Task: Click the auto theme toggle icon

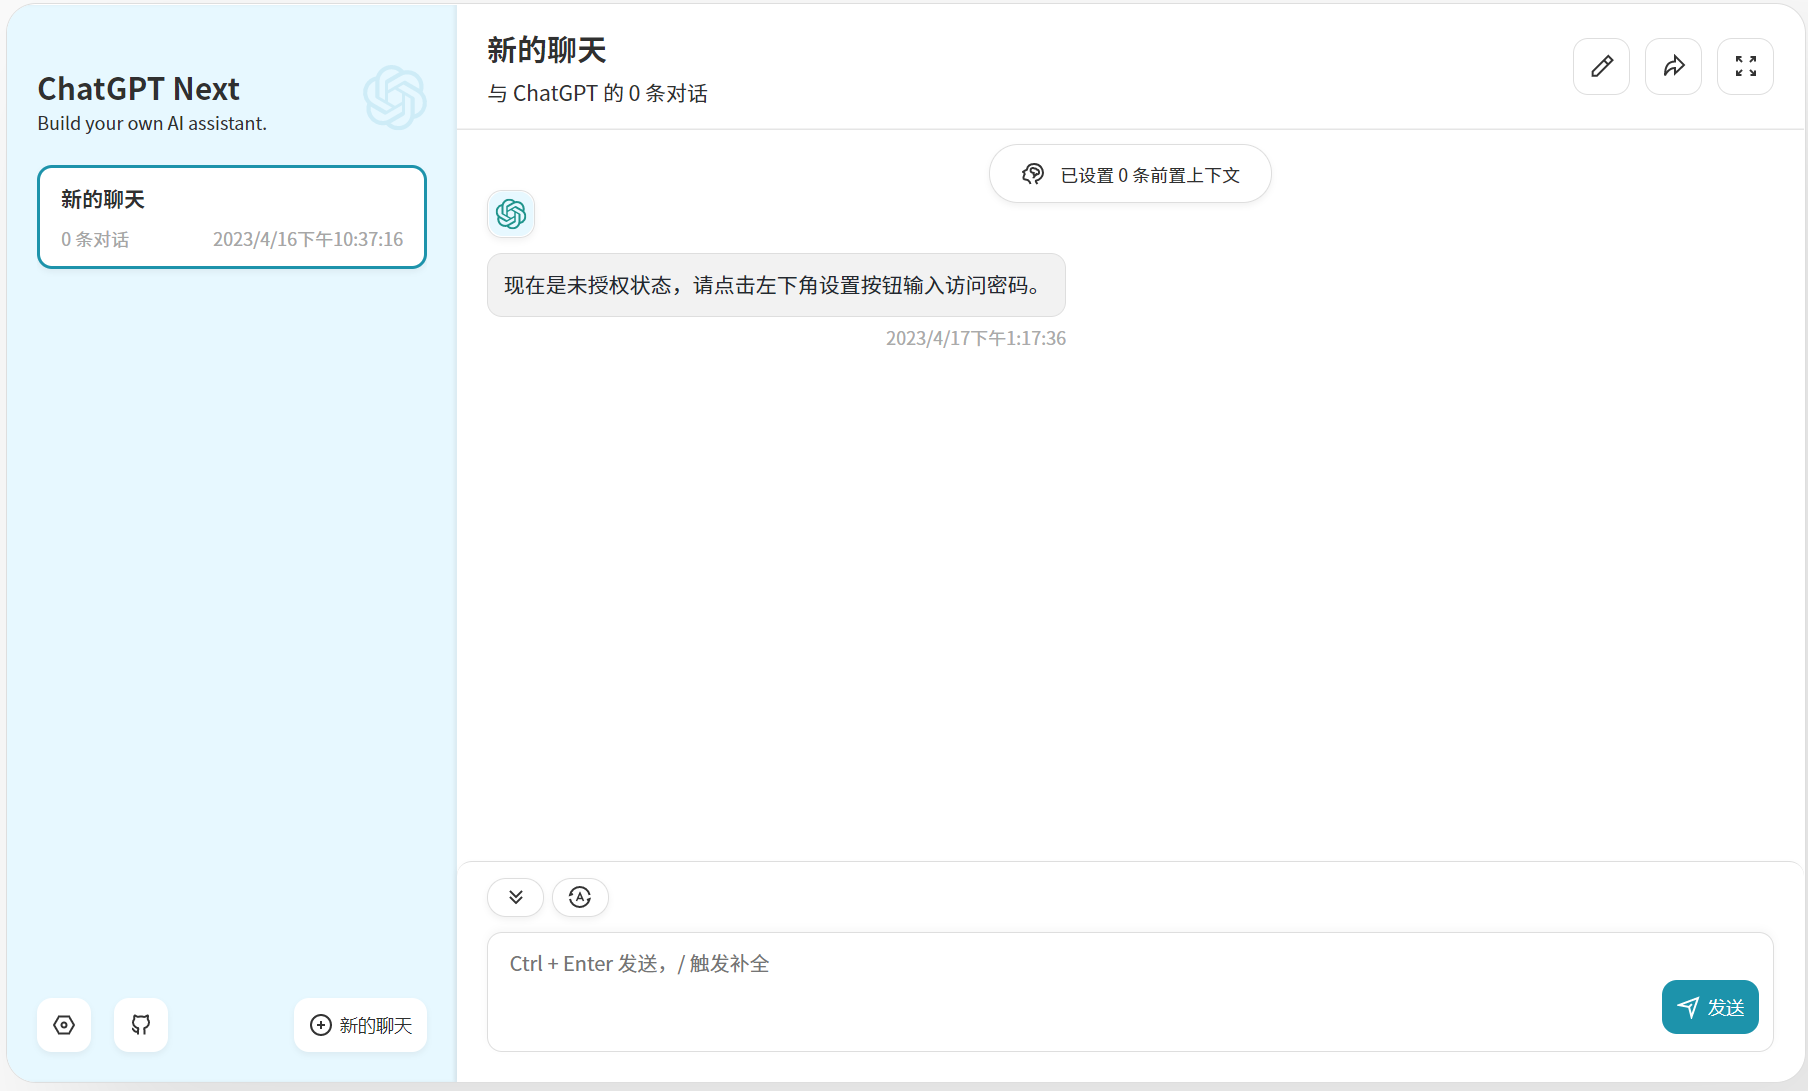Action: (580, 897)
